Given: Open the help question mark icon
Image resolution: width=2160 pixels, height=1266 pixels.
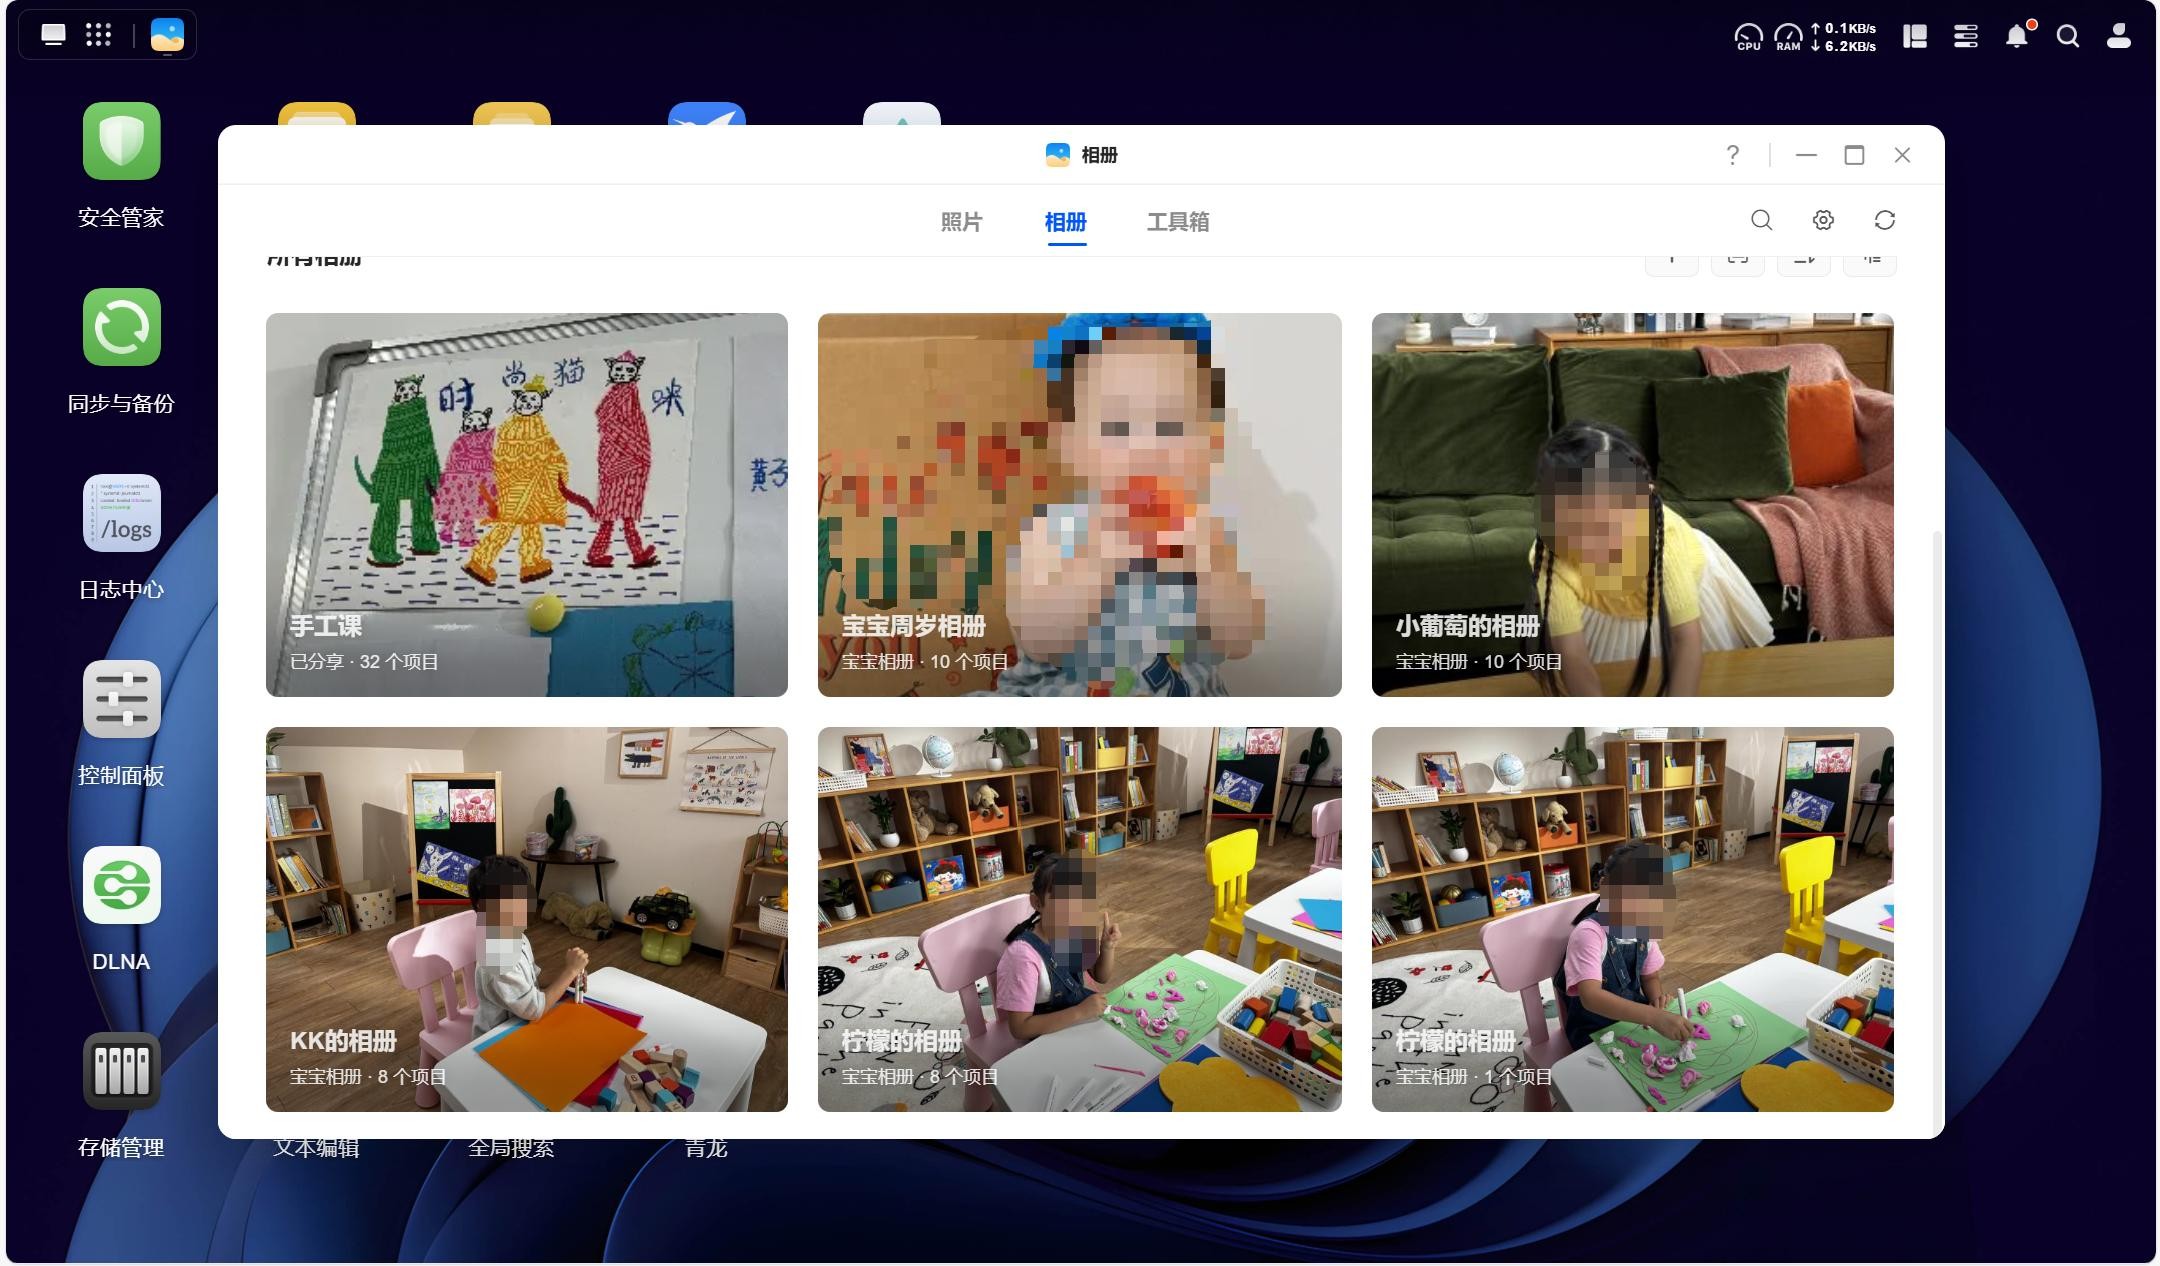Looking at the screenshot, I should point(1733,155).
